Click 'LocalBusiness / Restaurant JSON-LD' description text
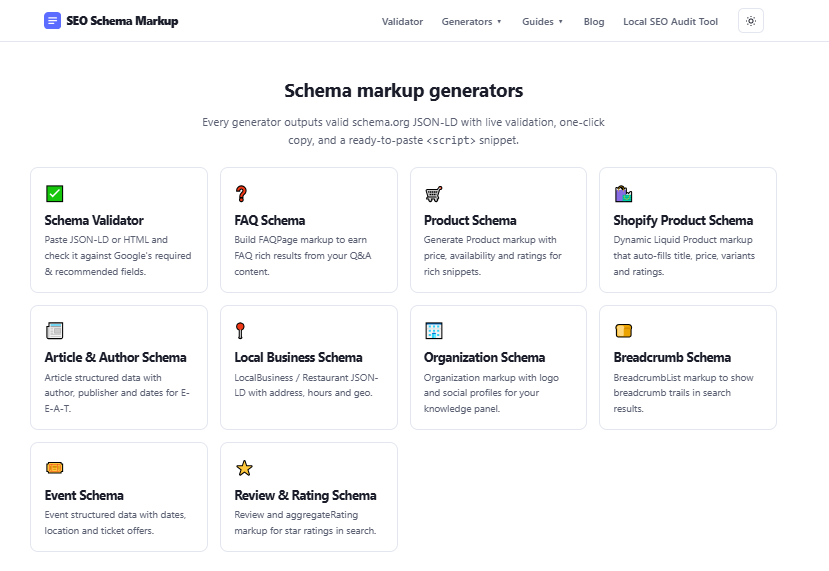829x571 pixels. point(306,385)
